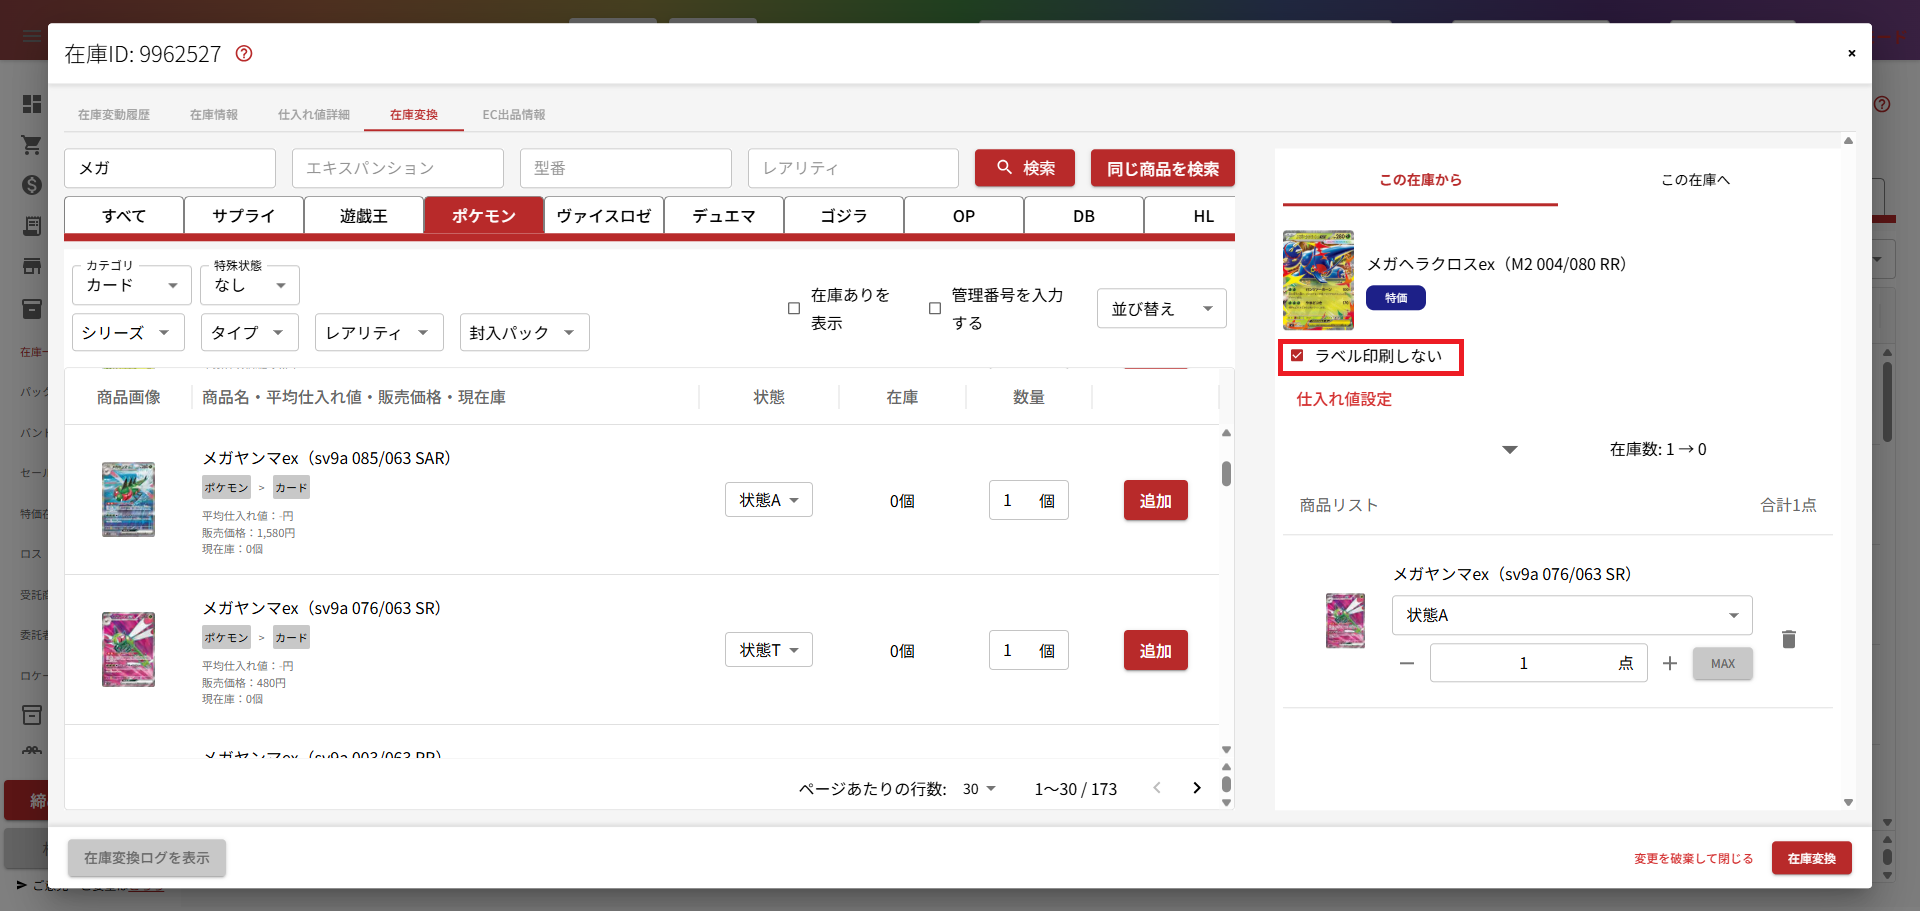
Task: Delete メガヤンマex from the product list
Action: [1788, 639]
